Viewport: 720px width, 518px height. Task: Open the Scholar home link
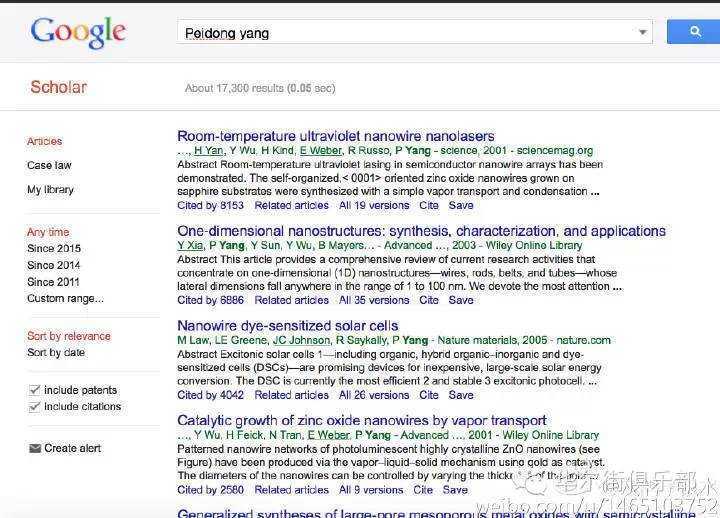tap(58, 87)
